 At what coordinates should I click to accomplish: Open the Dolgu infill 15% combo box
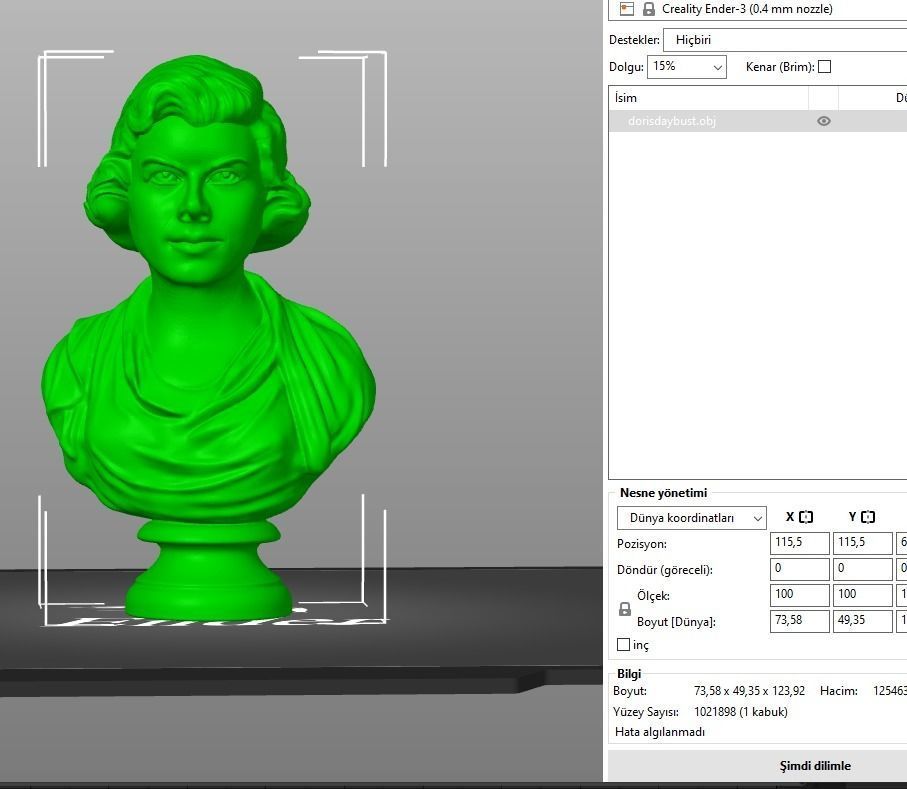pyautogui.click(x=687, y=67)
